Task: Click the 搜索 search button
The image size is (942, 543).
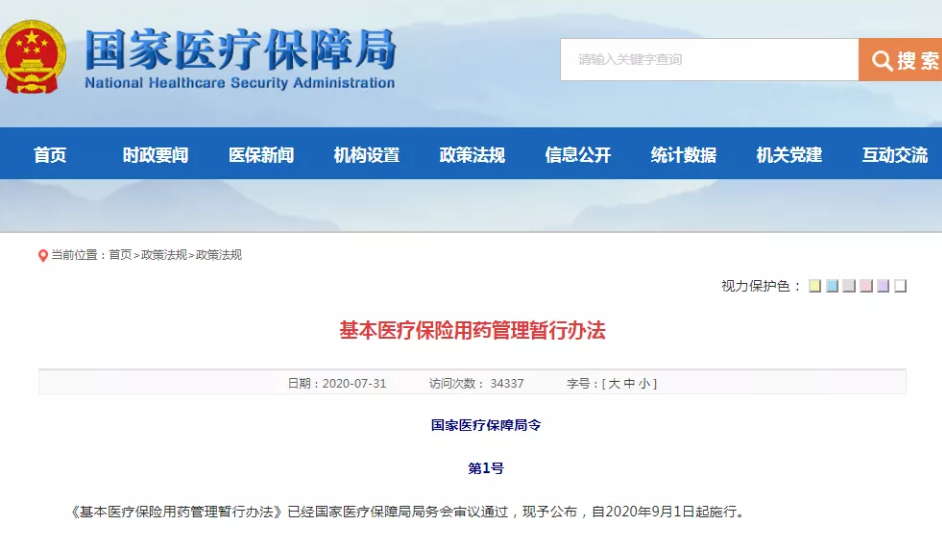Action: tap(901, 60)
